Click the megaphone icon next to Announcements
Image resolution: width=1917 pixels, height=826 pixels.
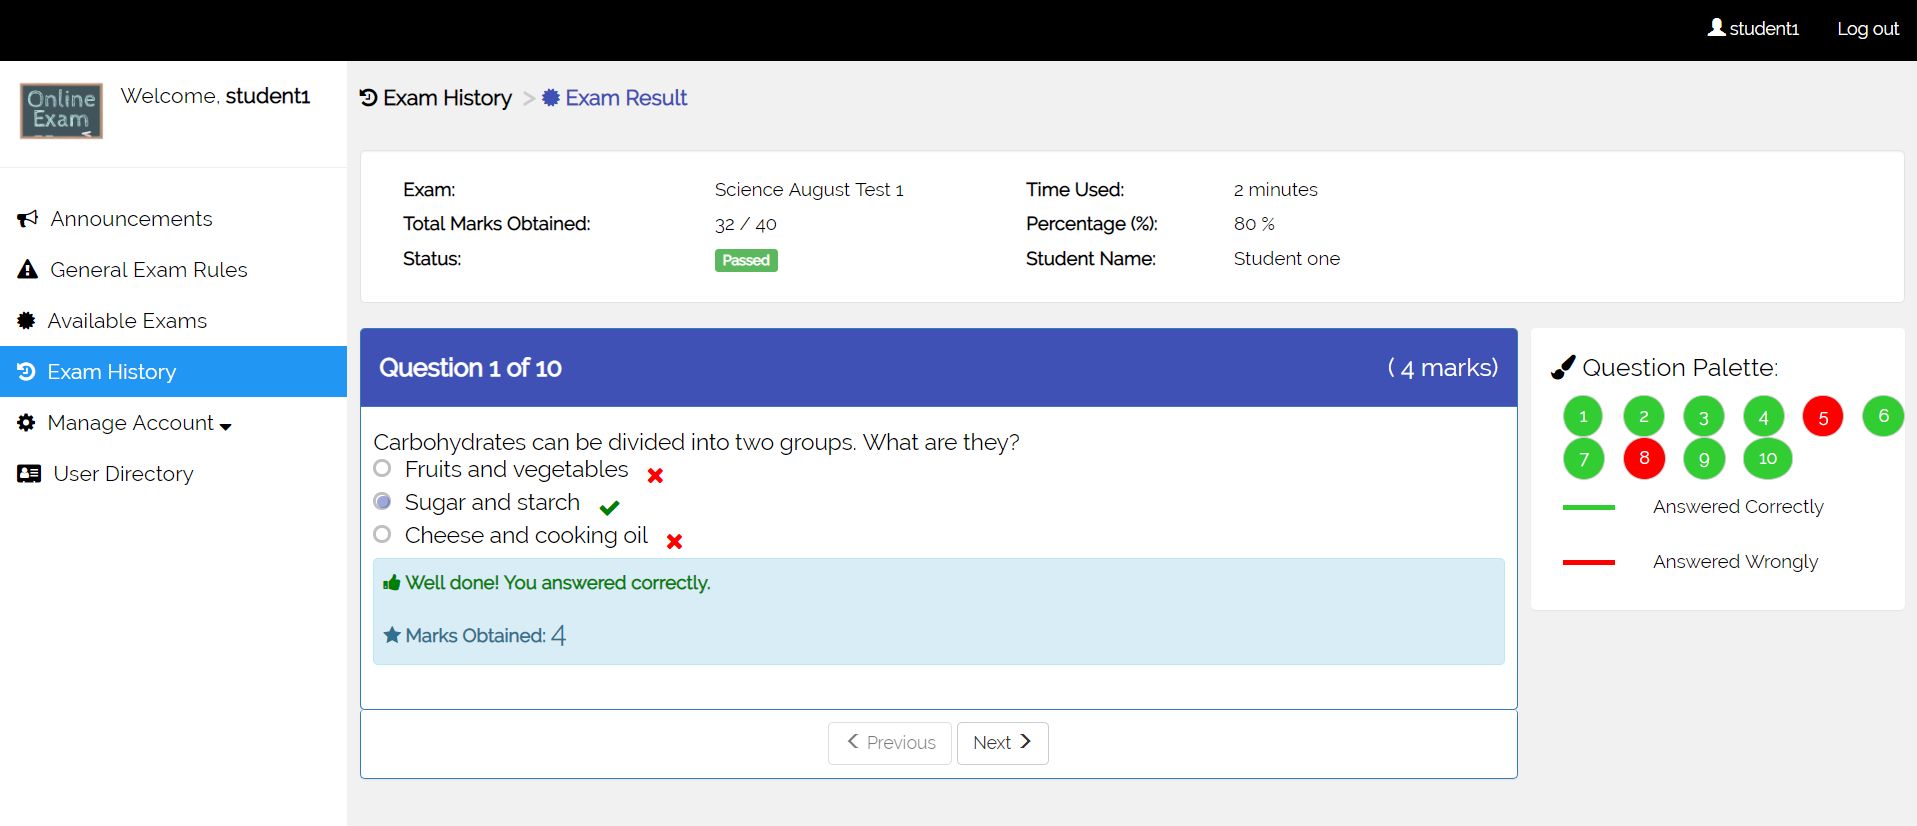click(28, 219)
